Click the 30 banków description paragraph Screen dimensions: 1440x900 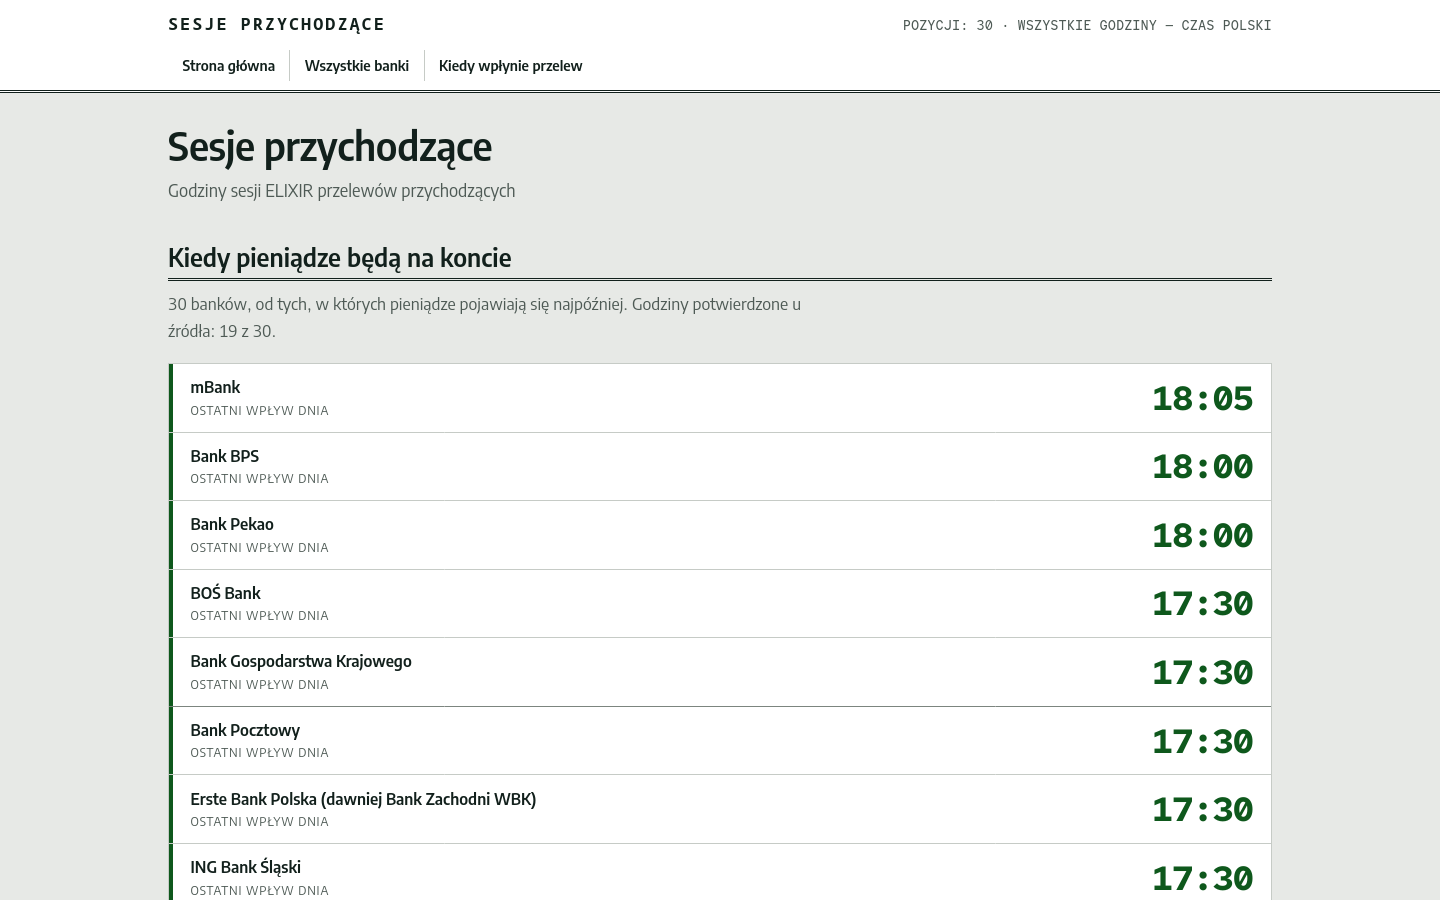485,318
